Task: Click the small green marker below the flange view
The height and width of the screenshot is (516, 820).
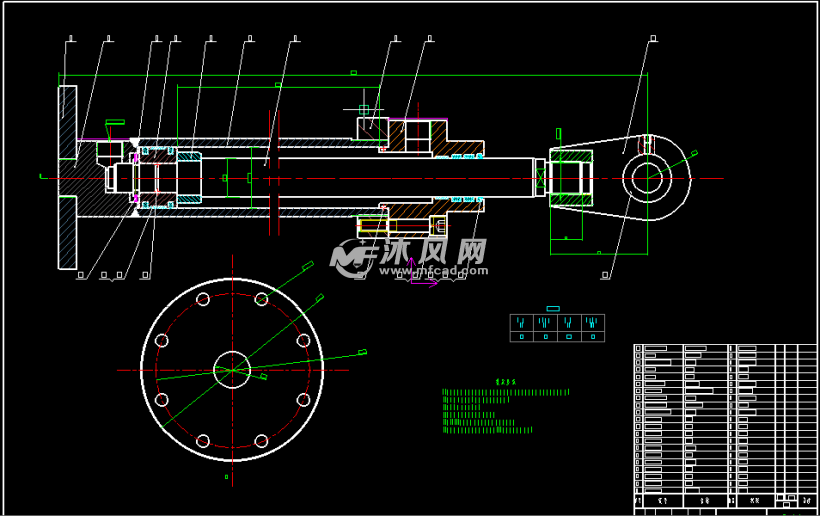Action: [227, 477]
